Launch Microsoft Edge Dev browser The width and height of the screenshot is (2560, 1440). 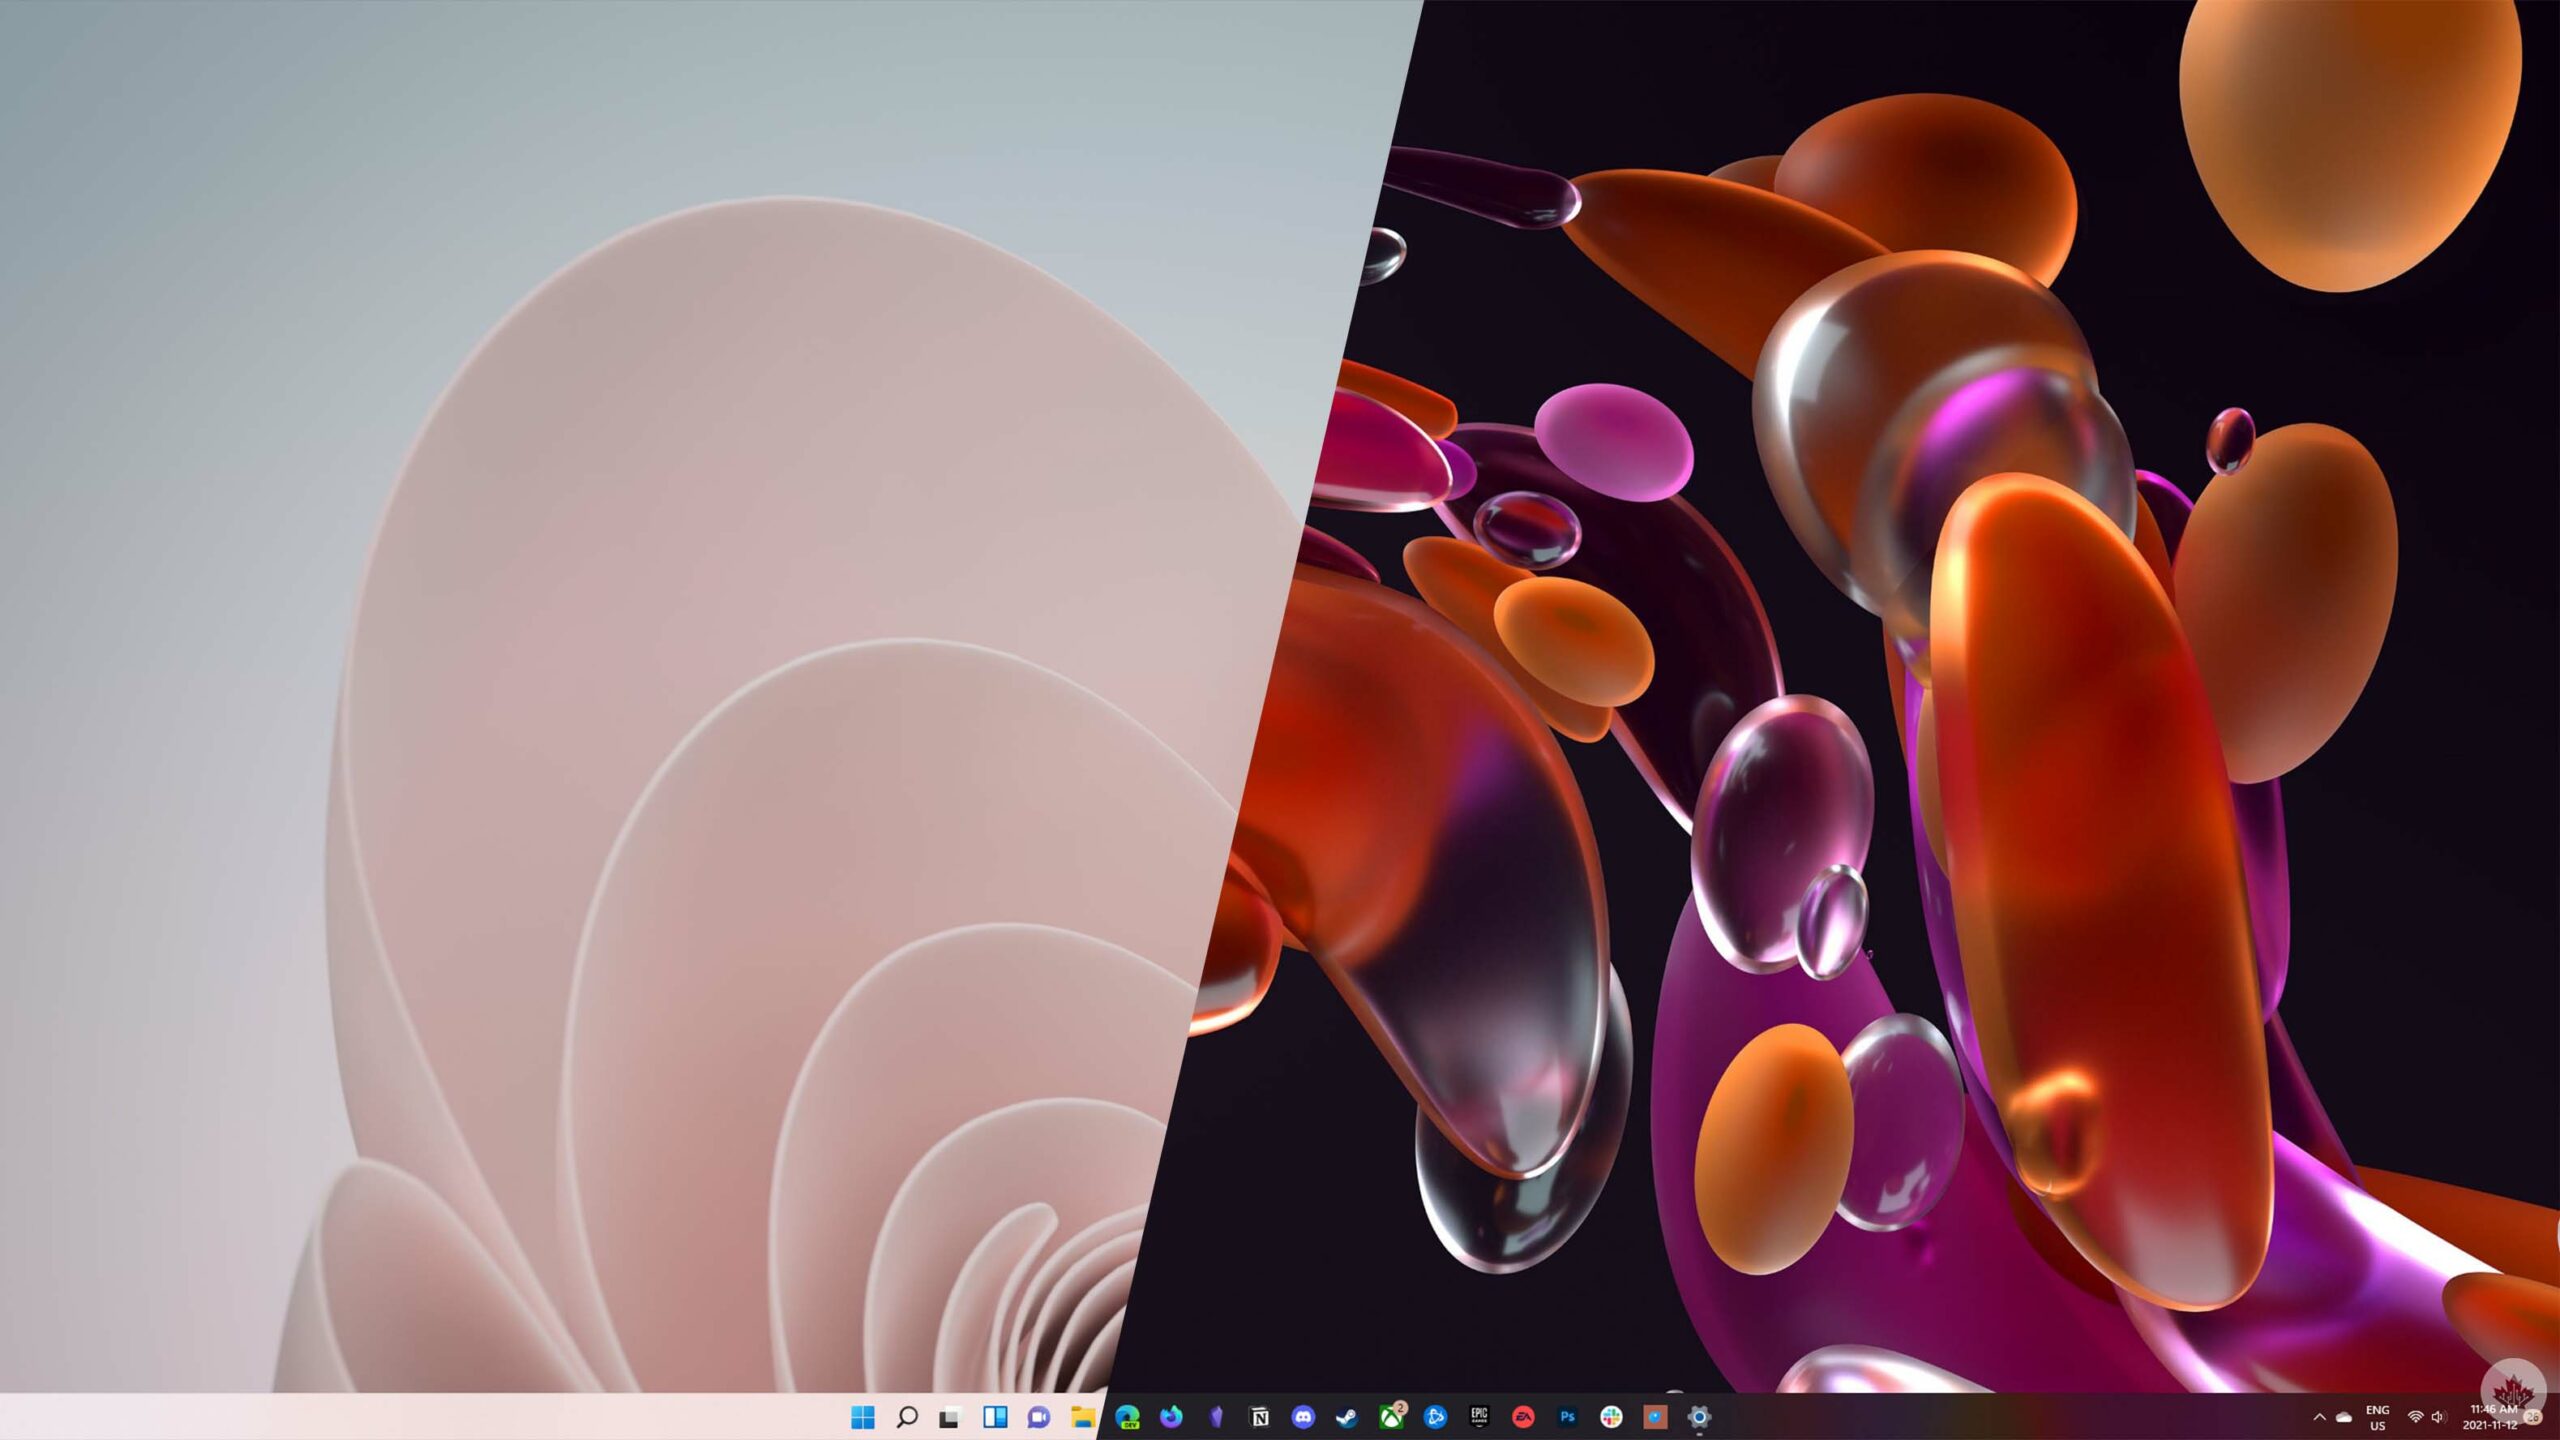(1127, 1417)
